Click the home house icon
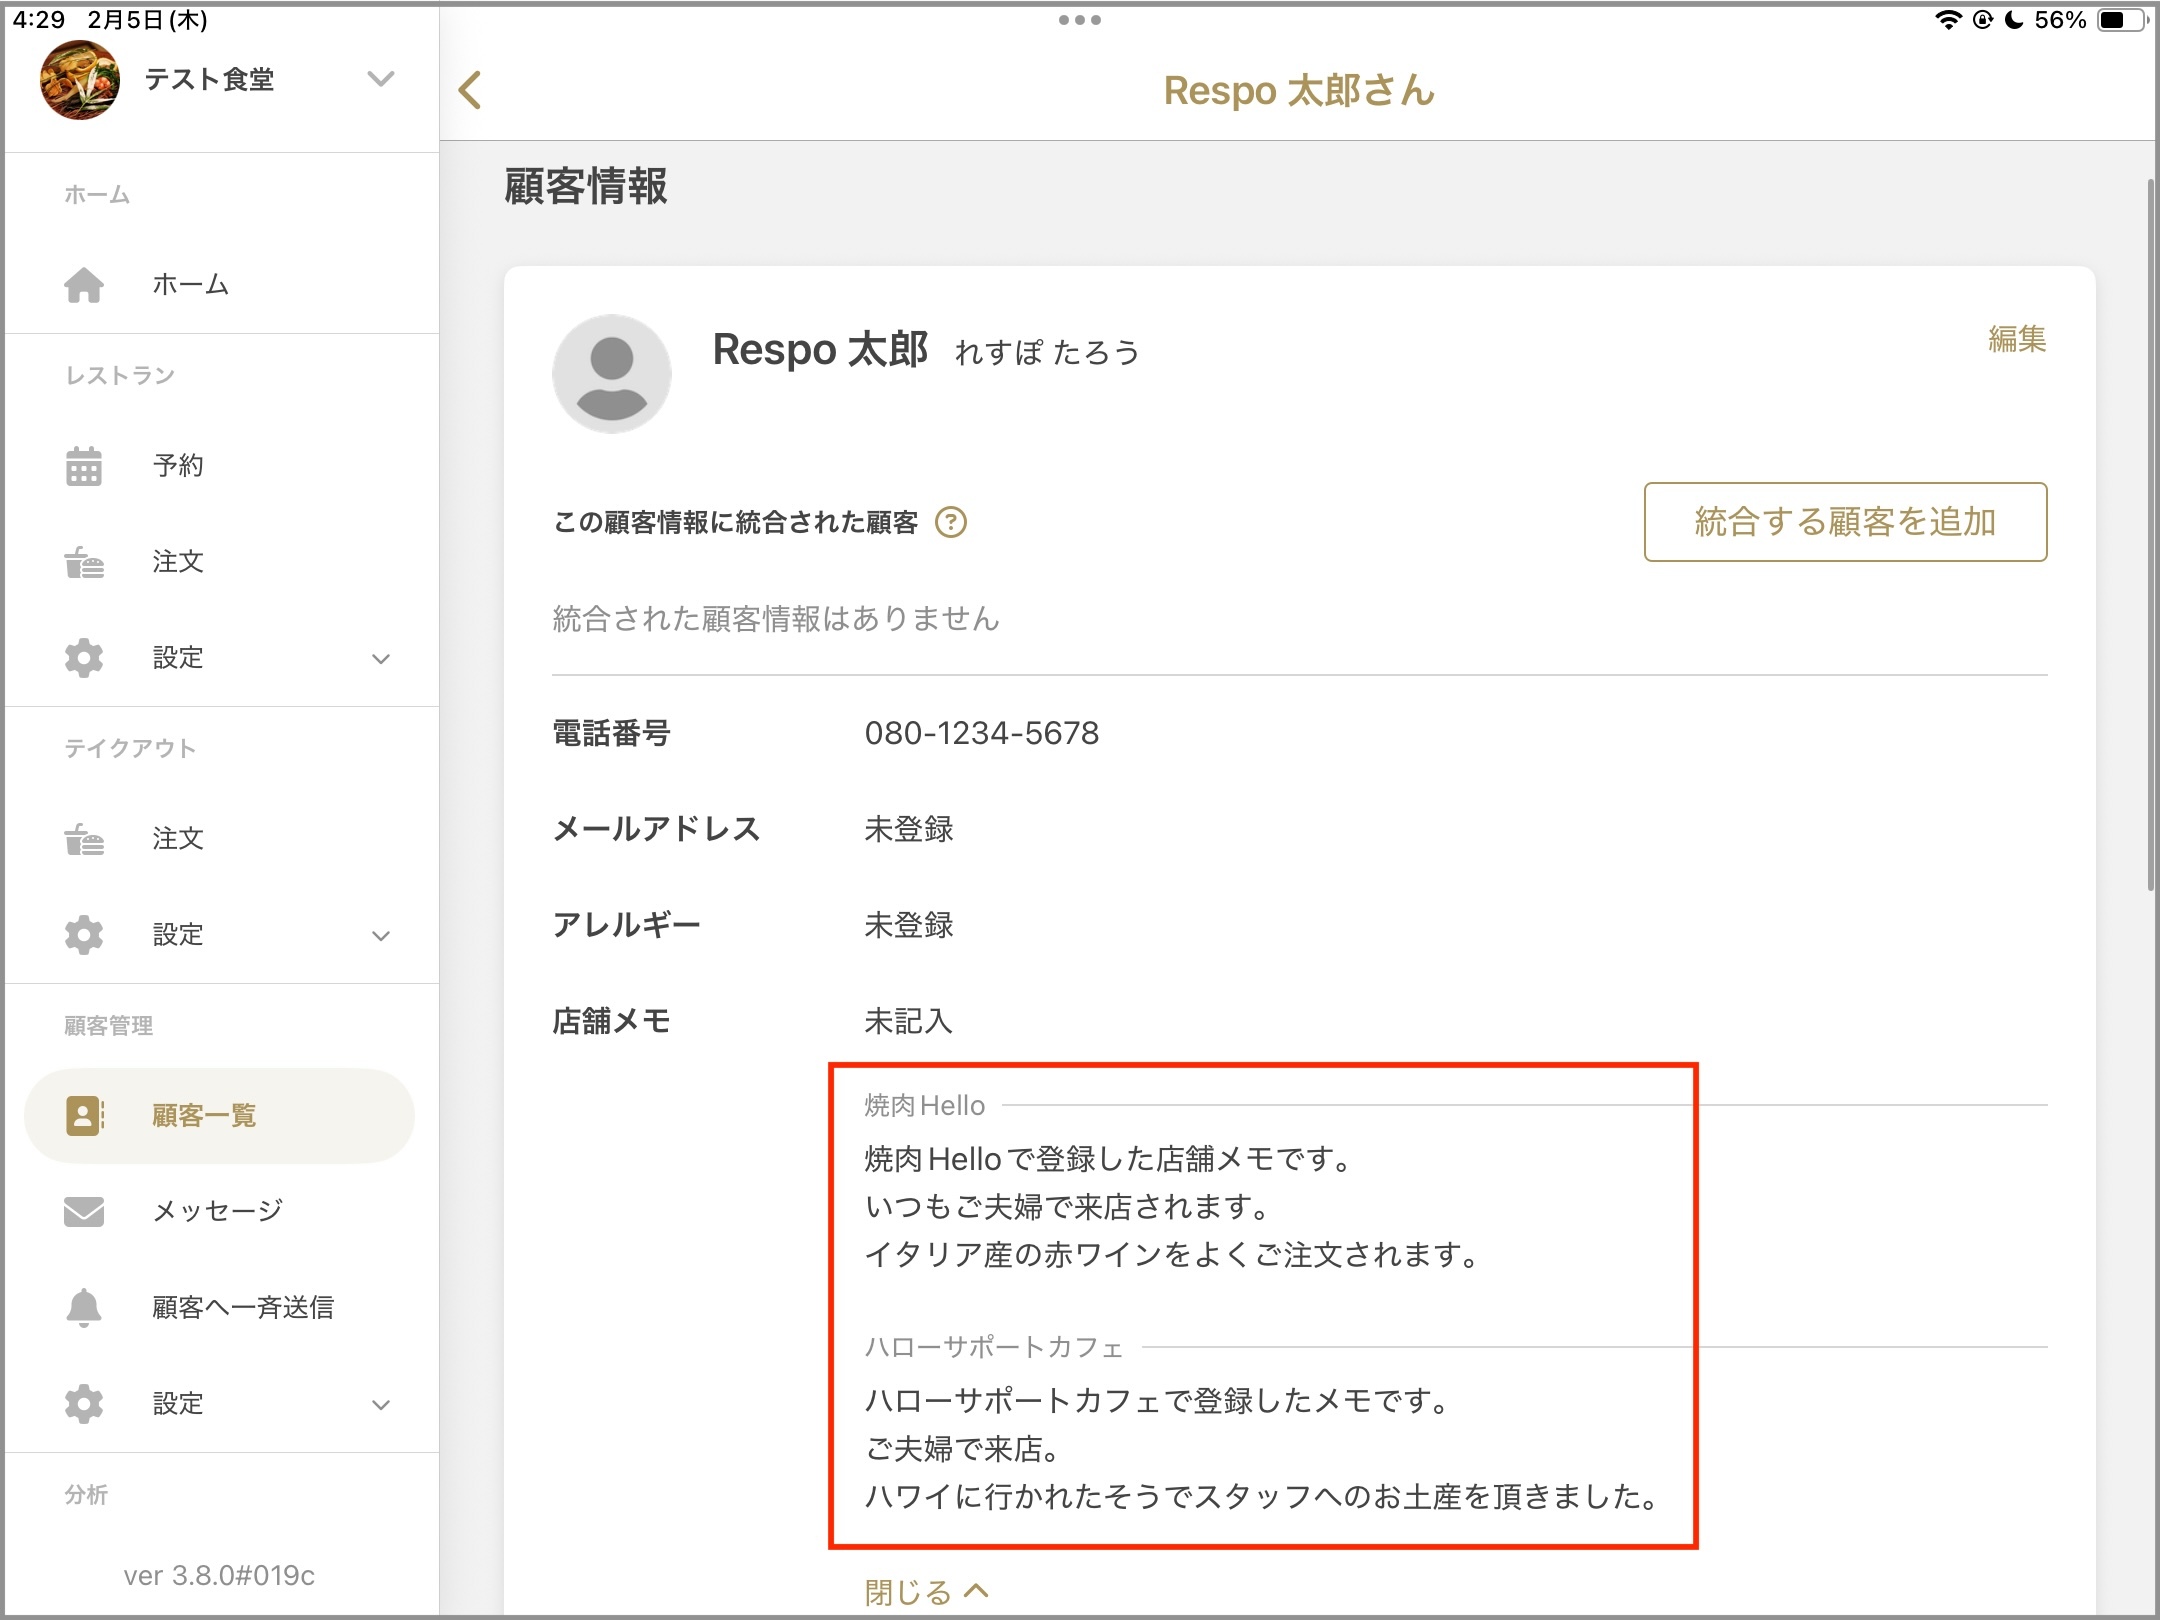 [x=84, y=285]
